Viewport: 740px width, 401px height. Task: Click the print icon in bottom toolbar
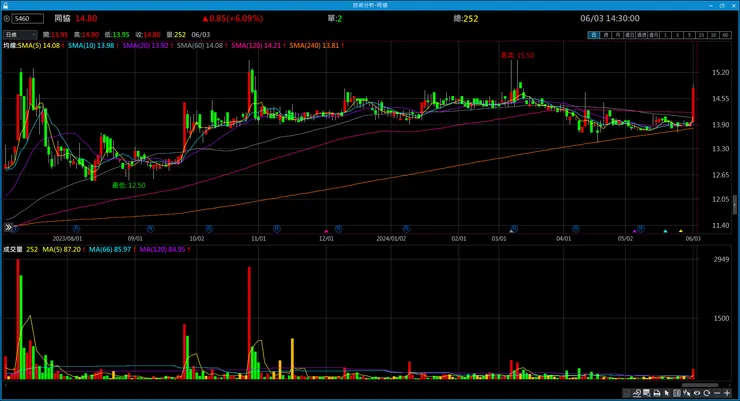pos(656,393)
